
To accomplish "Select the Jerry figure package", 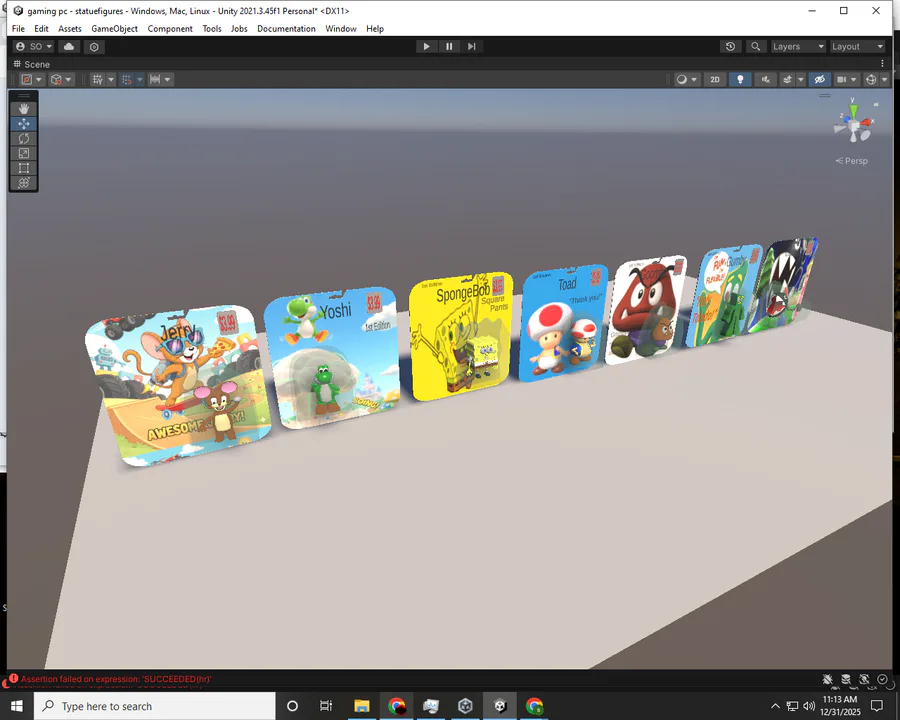I will pos(179,385).
